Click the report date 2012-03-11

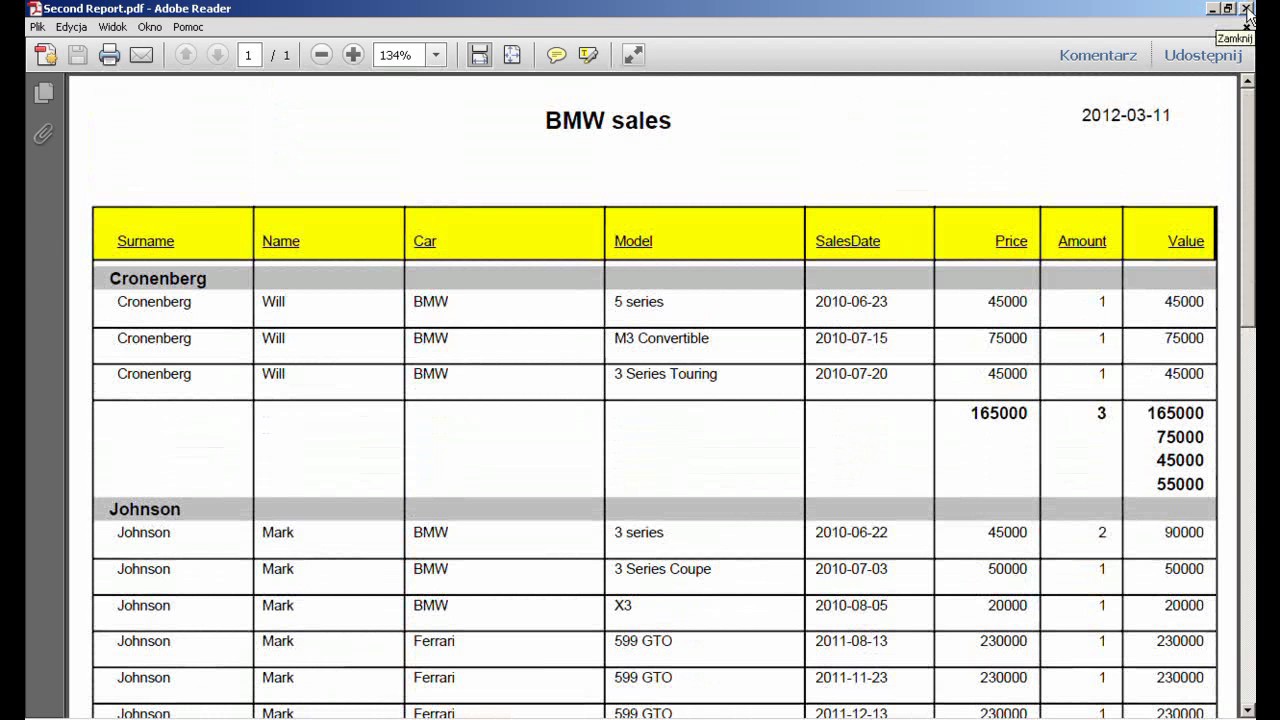1126,115
